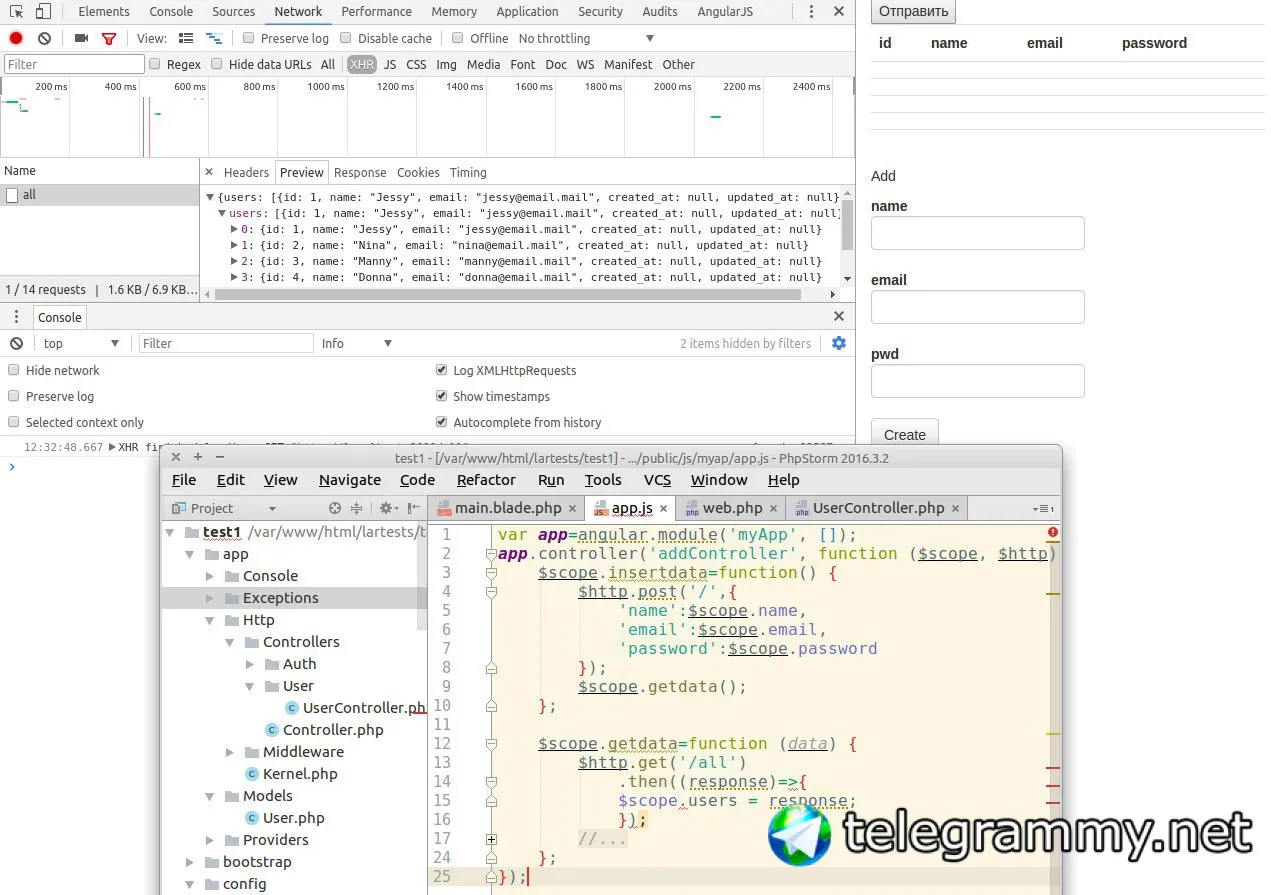Viewport: 1271px width, 895px height.
Task: Toggle the waterfall overview view icon
Action: pos(213,38)
